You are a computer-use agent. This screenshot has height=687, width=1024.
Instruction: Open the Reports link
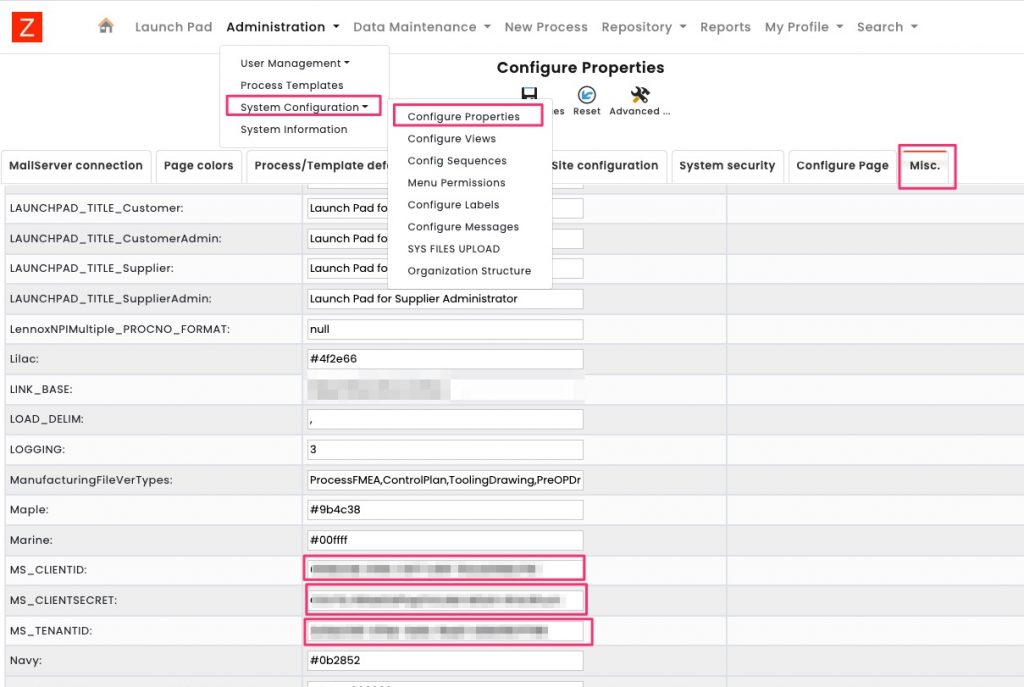[726, 27]
